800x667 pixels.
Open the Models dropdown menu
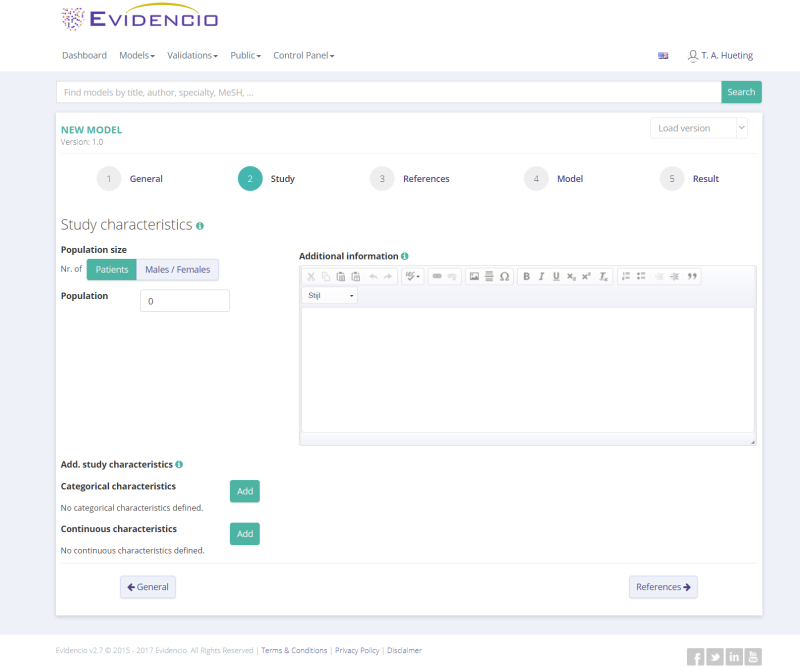pyautogui.click(x=137, y=56)
